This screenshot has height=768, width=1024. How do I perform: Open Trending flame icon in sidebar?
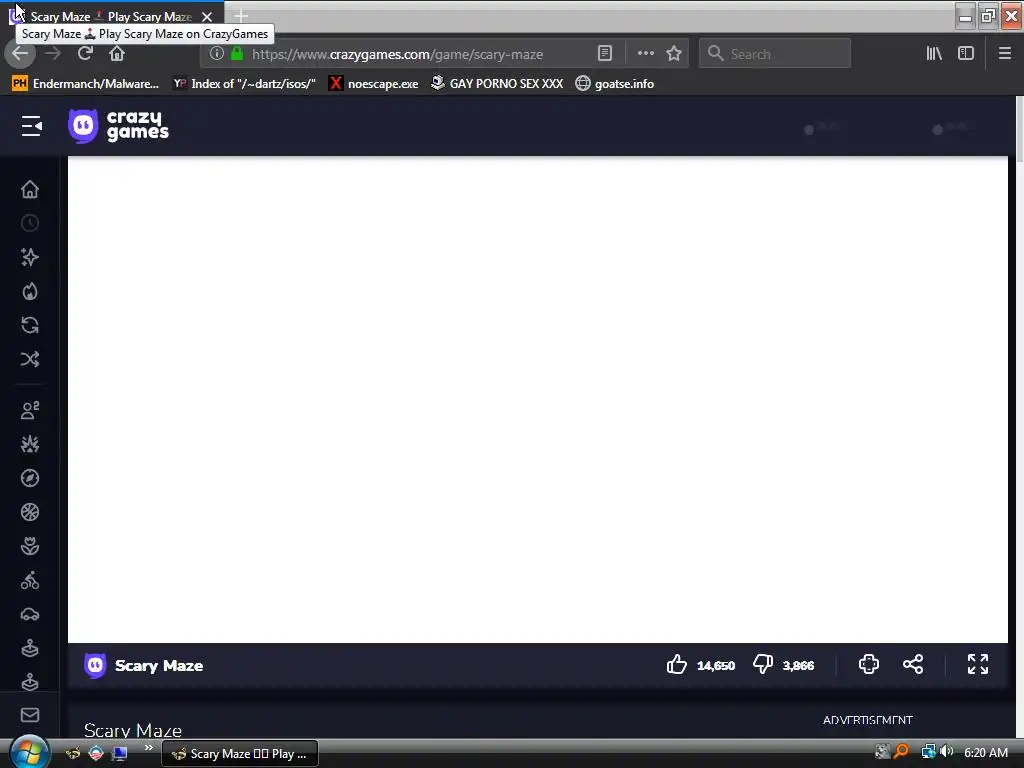point(30,291)
